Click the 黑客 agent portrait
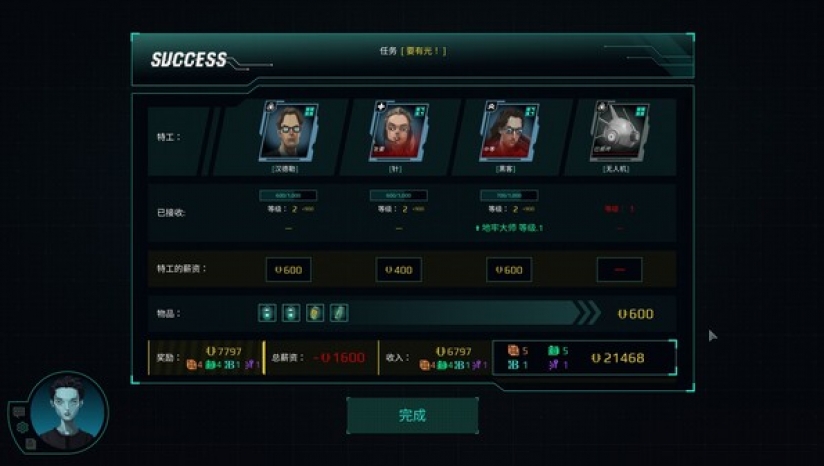Image resolution: width=824 pixels, height=466 pixels. point(509,132)
